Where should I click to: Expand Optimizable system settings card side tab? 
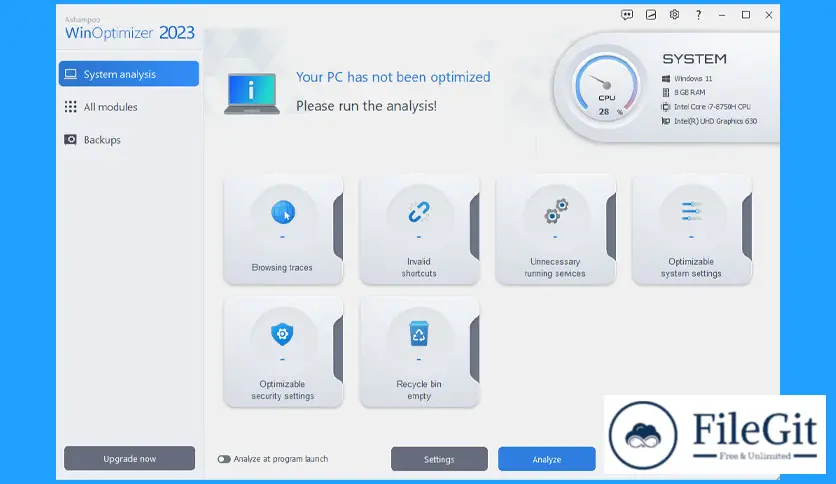pyautogui.click(x=747, y=227)
